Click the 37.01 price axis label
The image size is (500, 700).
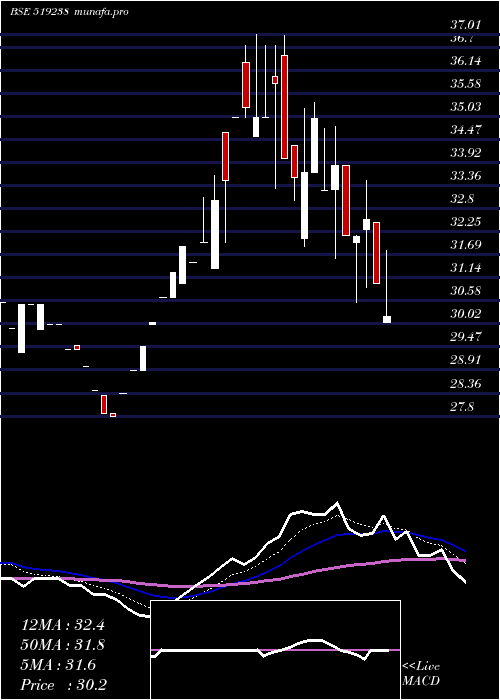point(466,25)
